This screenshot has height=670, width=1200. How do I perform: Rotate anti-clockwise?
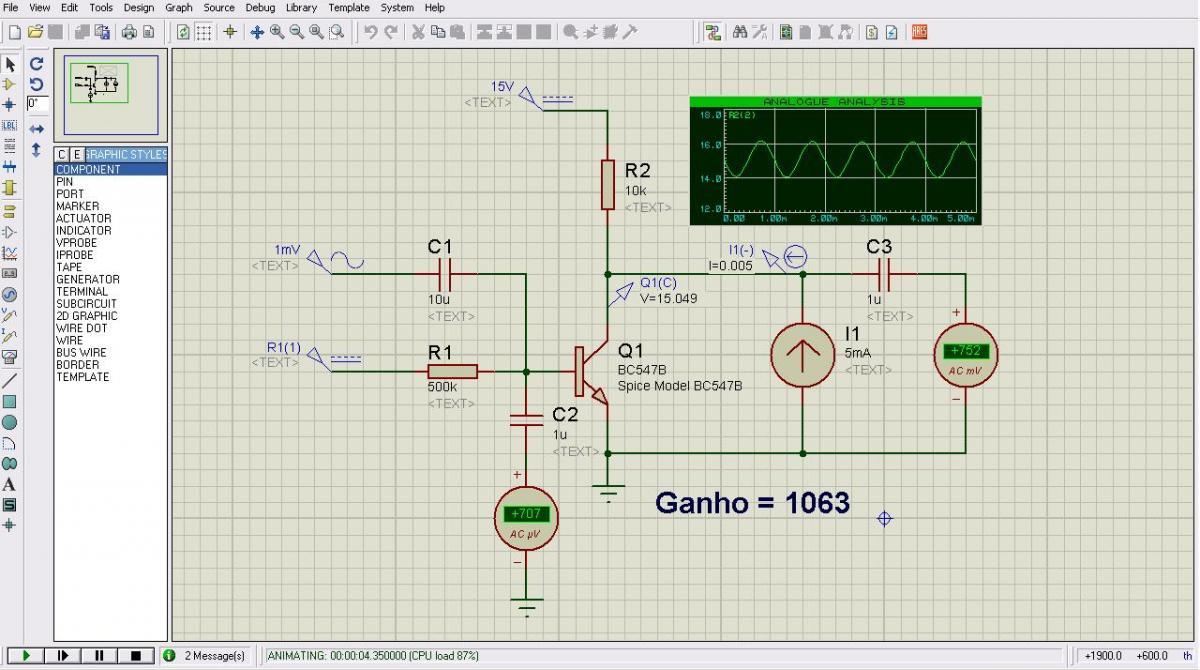36,84
